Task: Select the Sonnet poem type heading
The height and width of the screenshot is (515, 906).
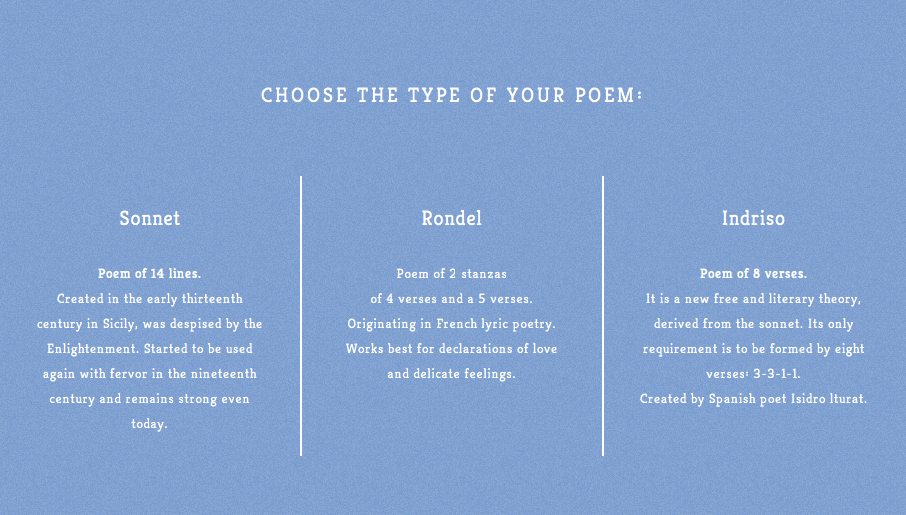Action: coord(150,218)
